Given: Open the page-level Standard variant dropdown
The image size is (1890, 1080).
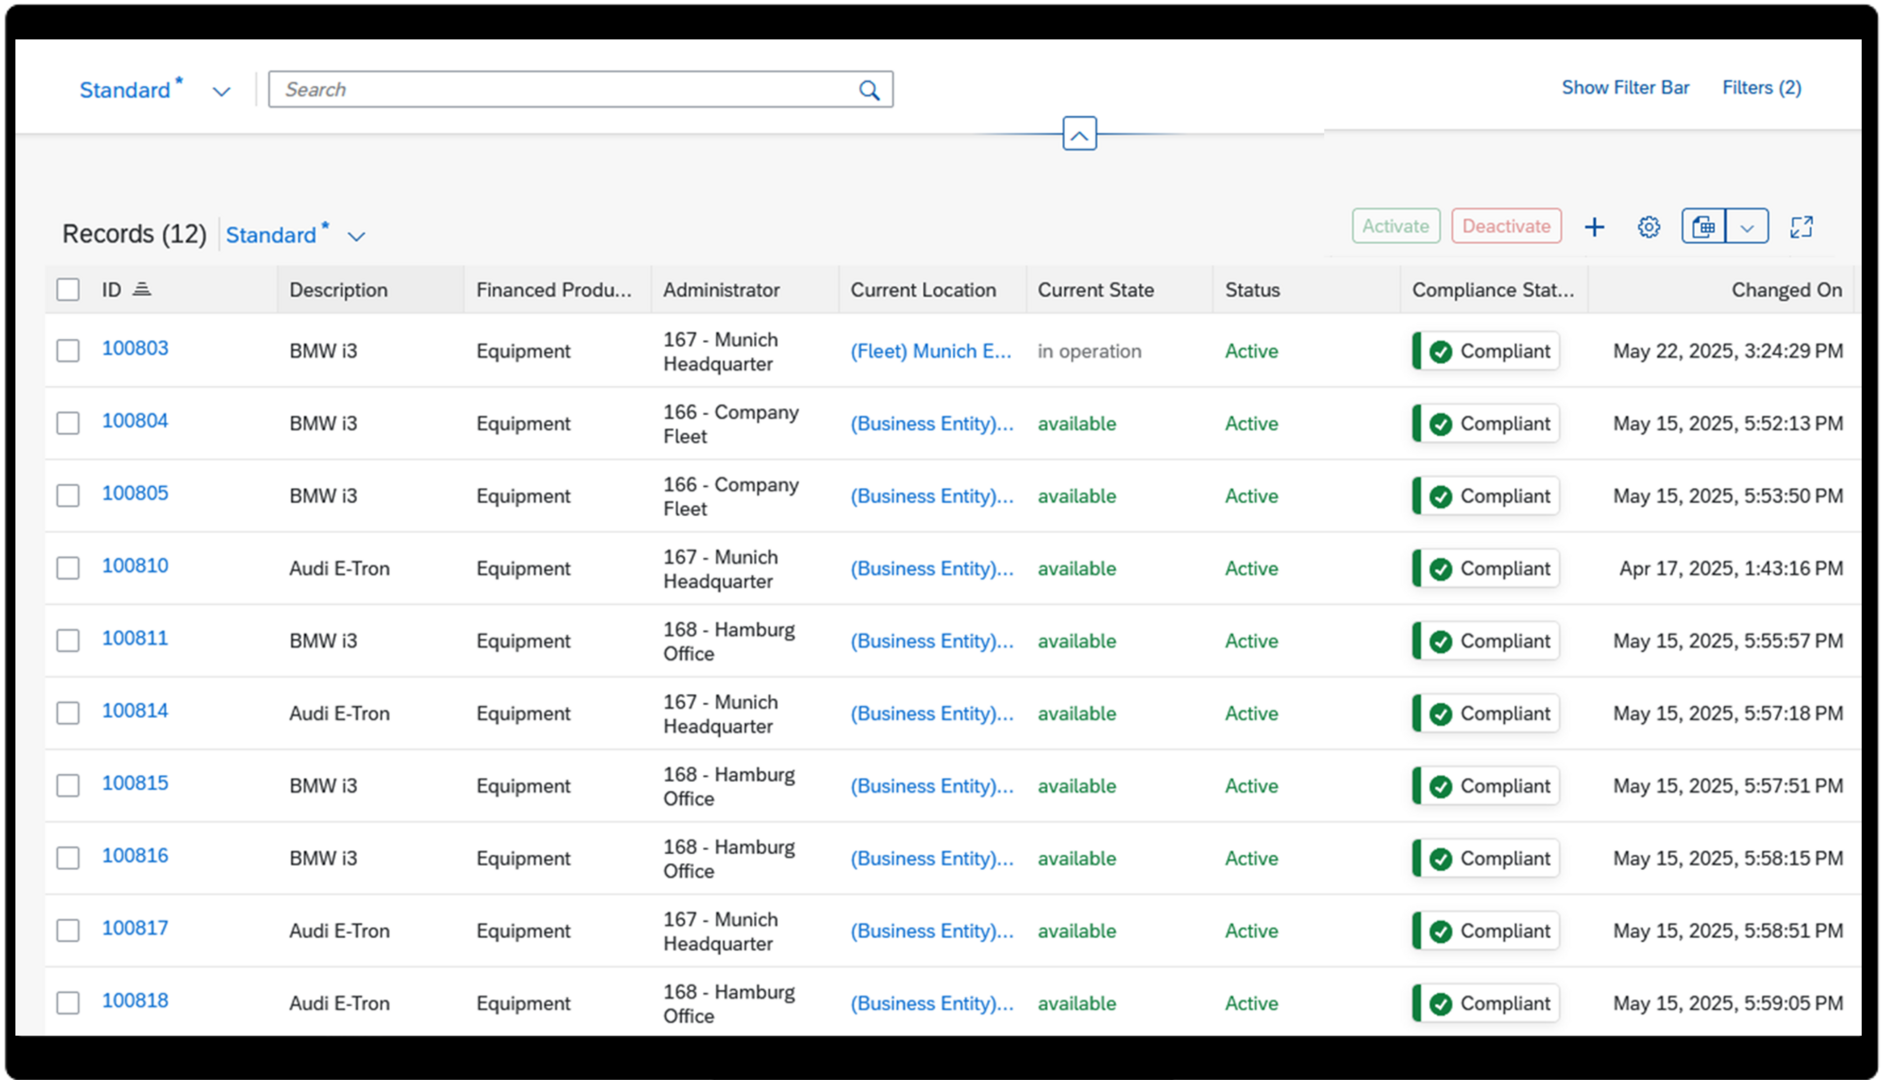Looking at the screenshot, I should [221, 91].
